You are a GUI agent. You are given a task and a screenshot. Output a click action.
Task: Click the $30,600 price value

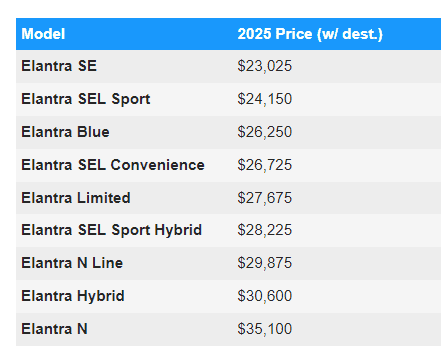click(x=265, y=296)
